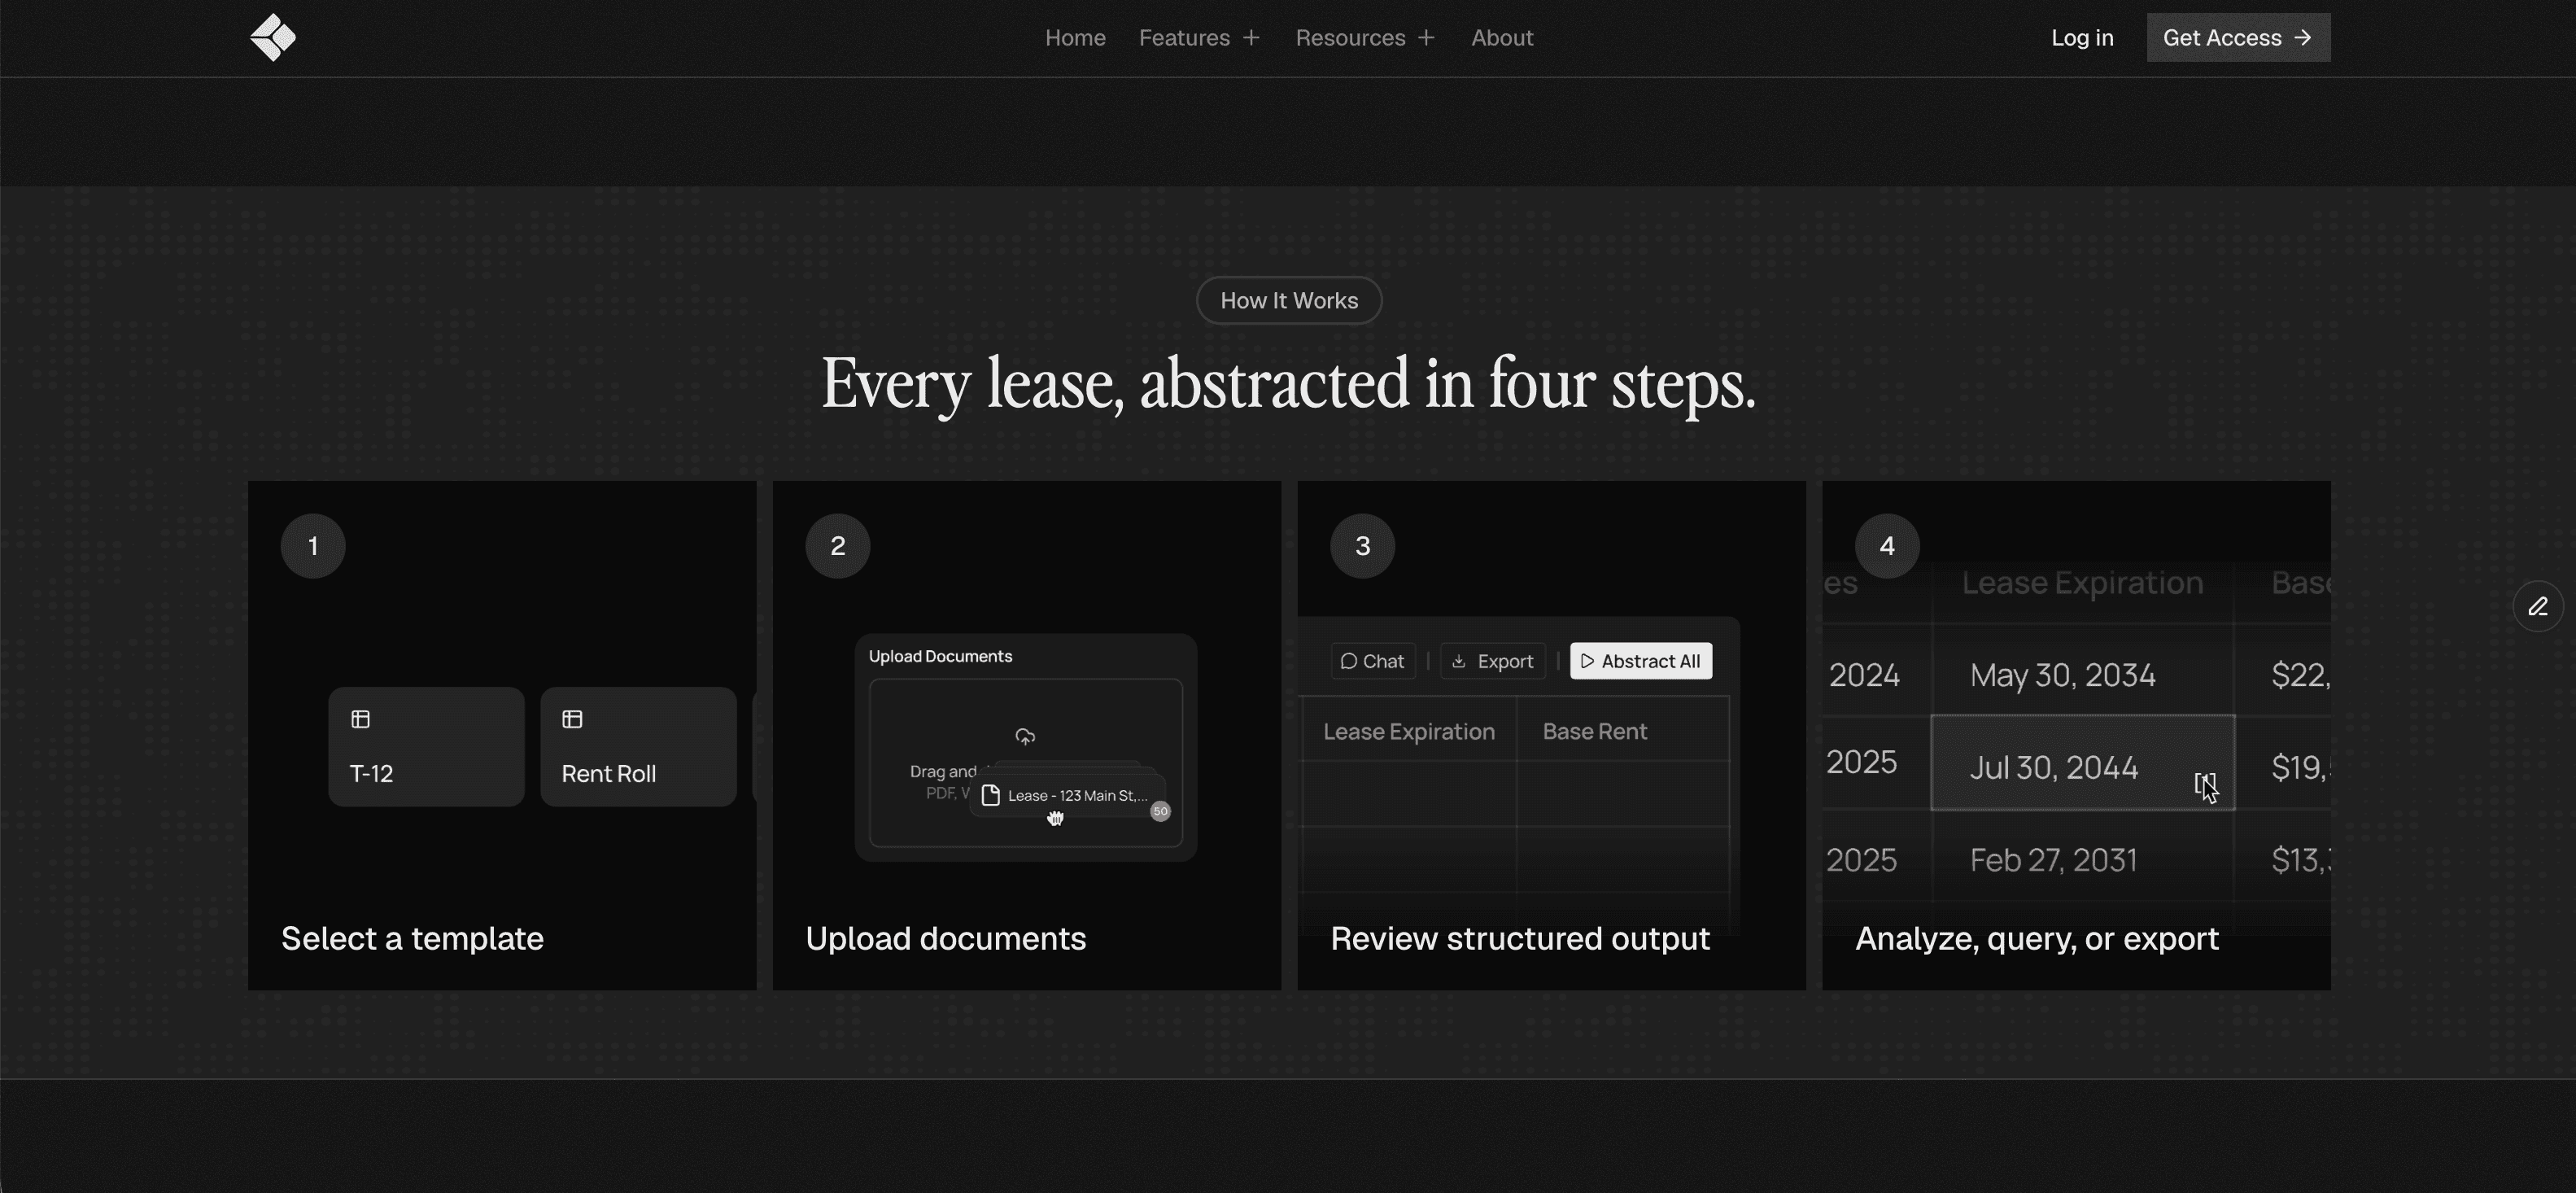Click the Abstract All button
2576x1193 pixels.
1641,661
